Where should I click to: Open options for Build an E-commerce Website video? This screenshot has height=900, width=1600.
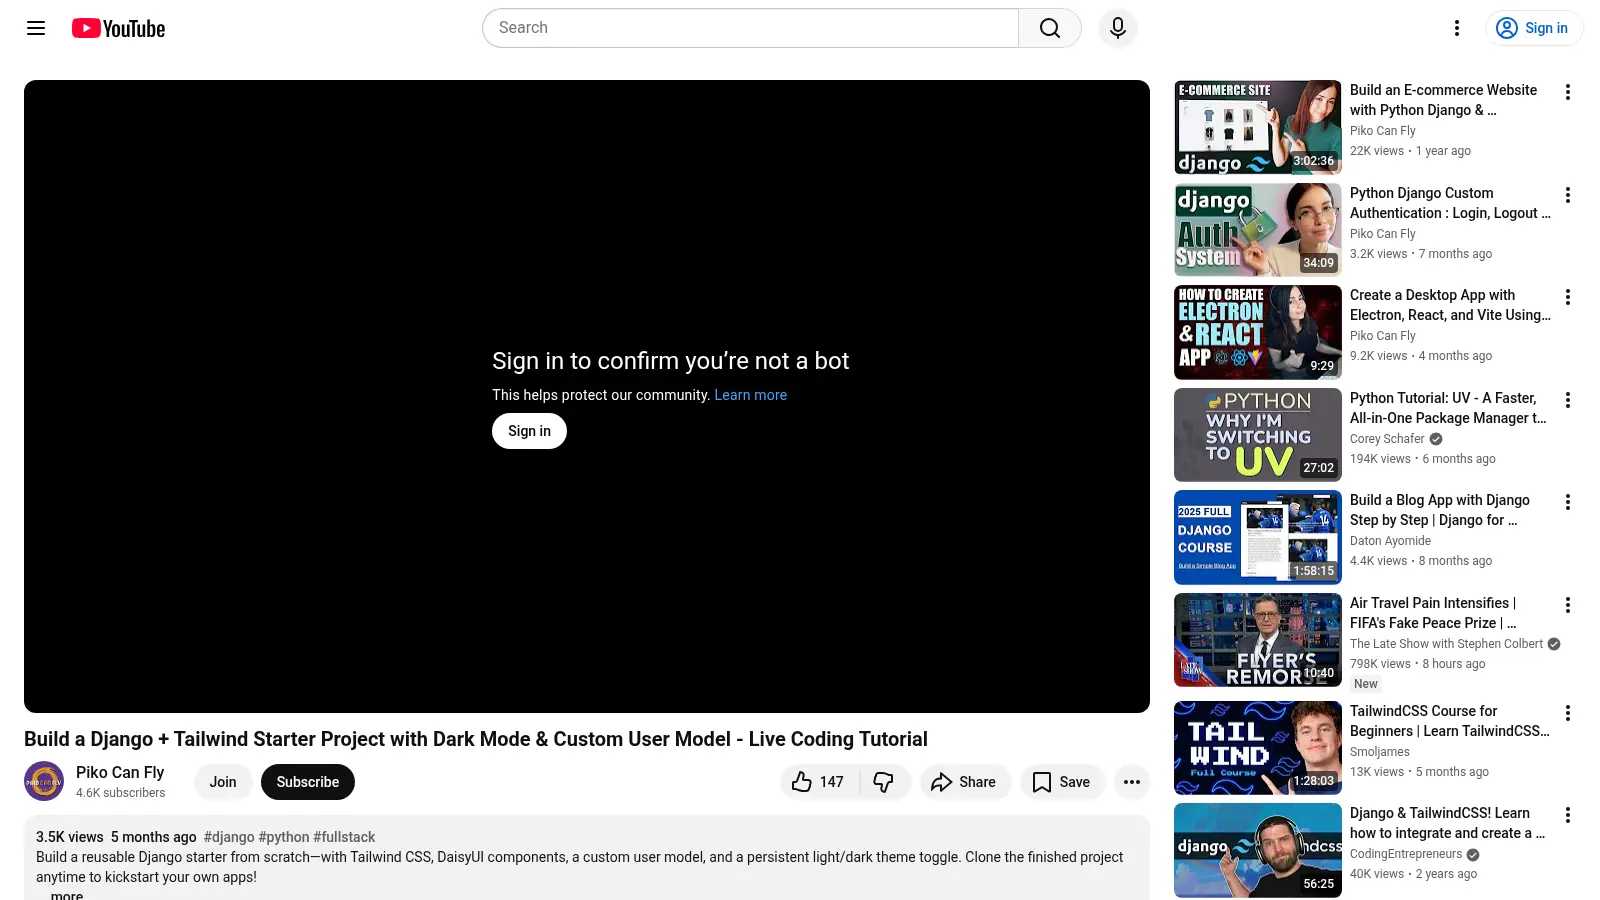1568,92
